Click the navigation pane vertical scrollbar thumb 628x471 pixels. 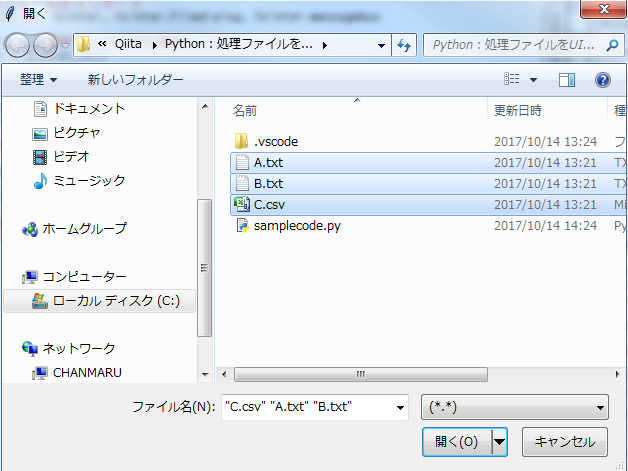pyautogui.click(x=205, y=268)
